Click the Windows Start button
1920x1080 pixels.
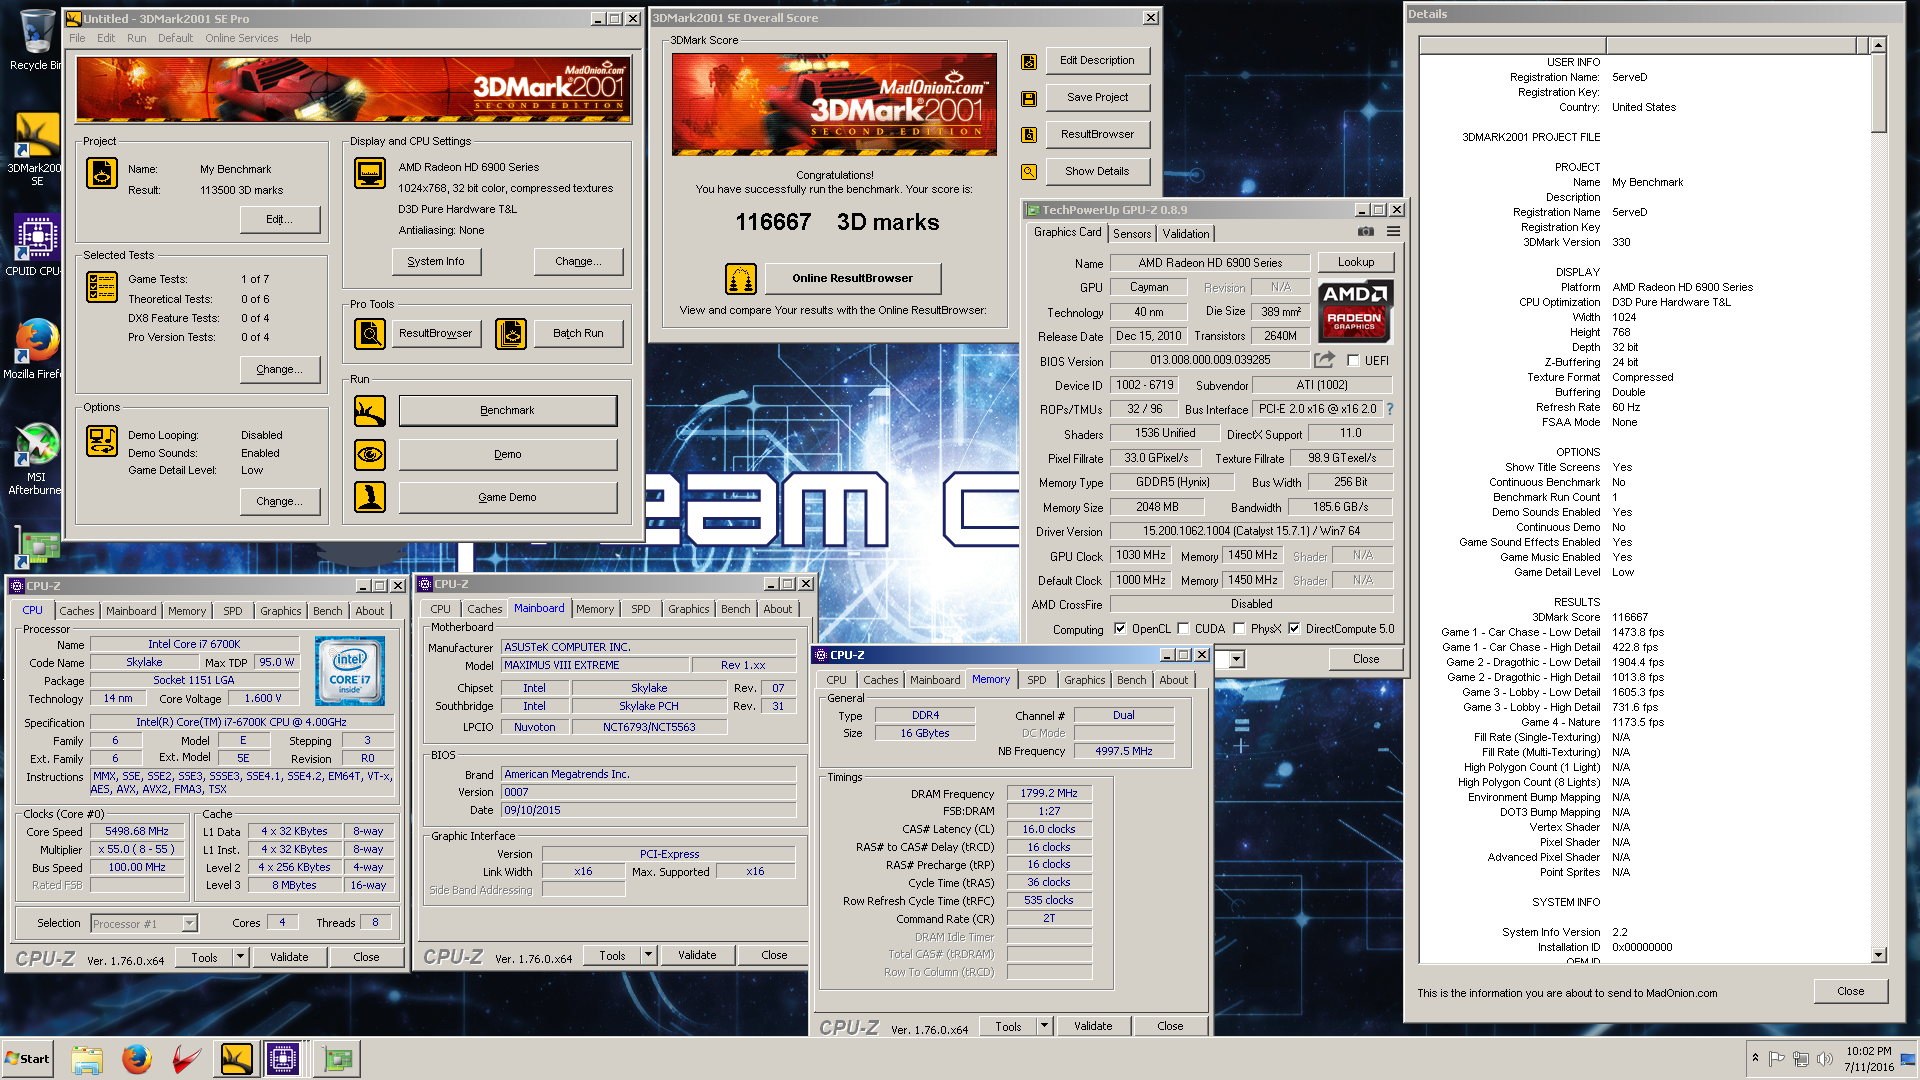pyautogui.click(x=28, y=1059)
